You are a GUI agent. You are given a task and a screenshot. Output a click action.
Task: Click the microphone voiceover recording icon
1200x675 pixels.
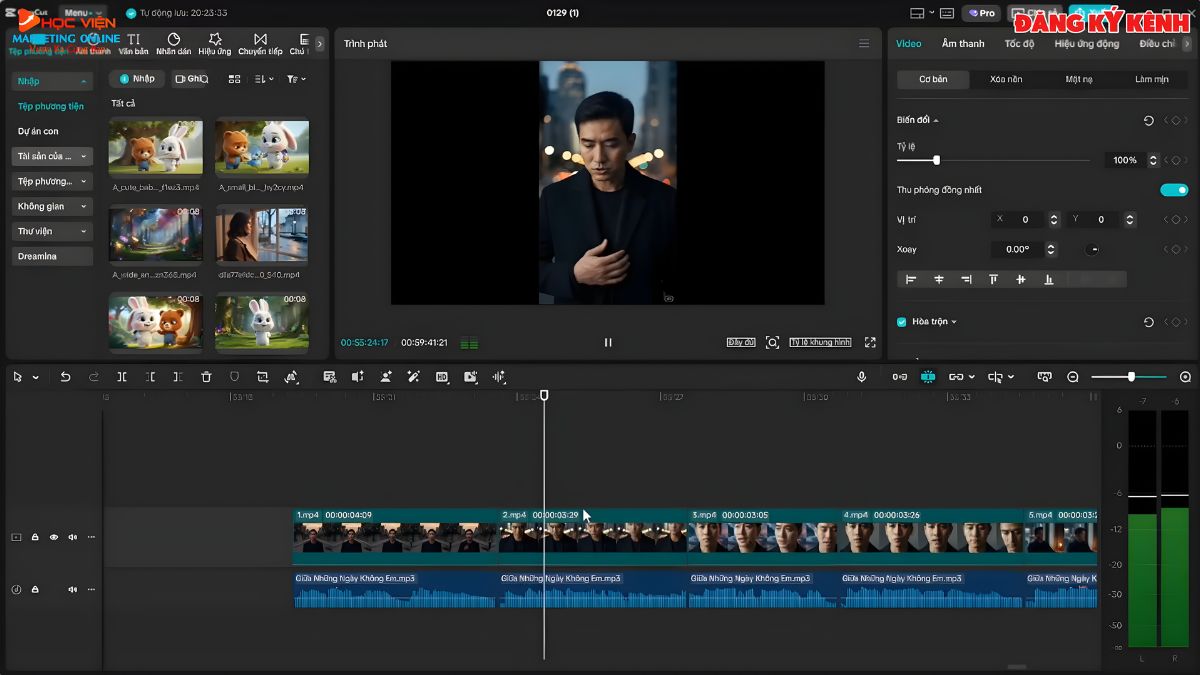coord(862,377)
